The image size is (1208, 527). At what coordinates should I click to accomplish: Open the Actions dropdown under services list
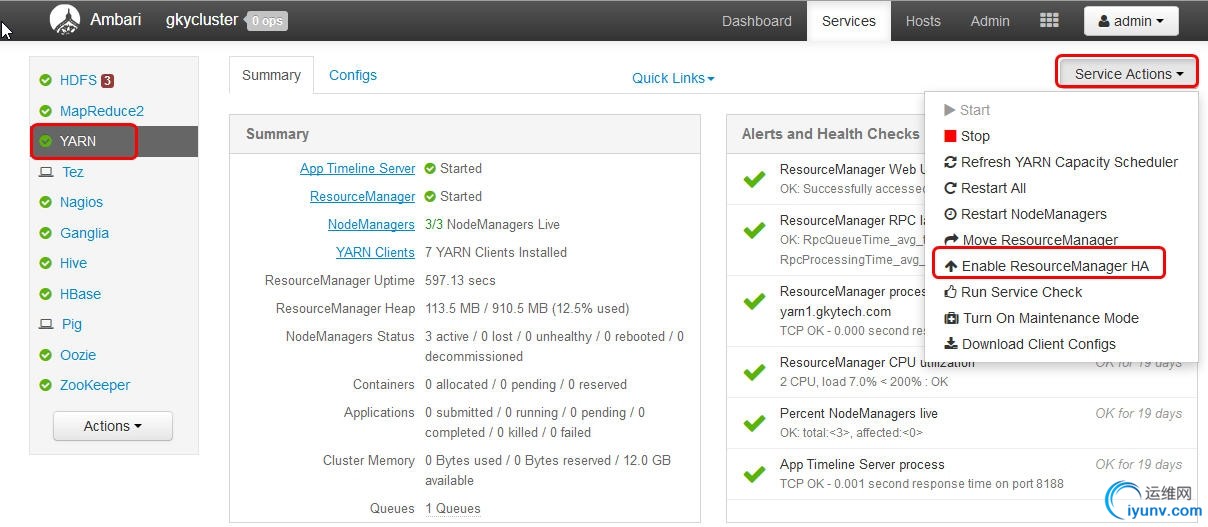point(112,426)
